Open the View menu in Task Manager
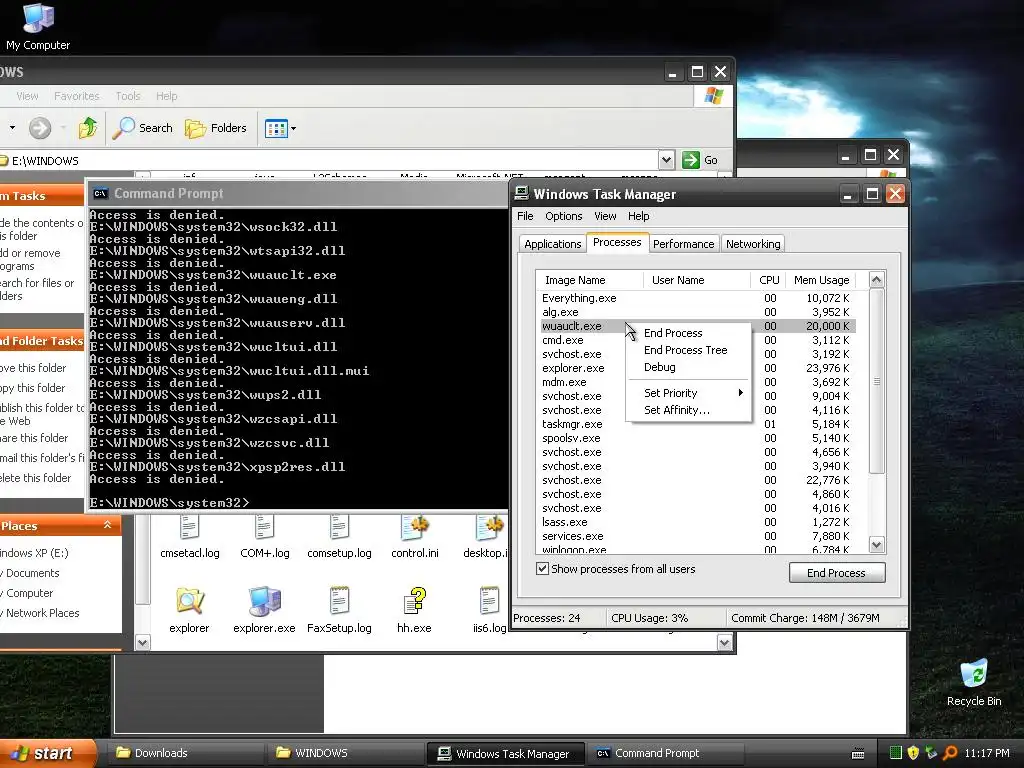The height and width of the screenshot is (768, 1024). [605, 216]
